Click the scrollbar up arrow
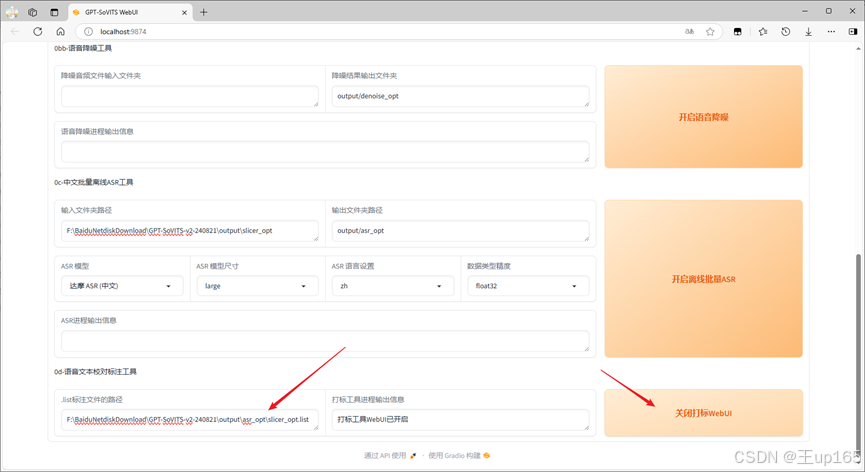Image resolution: width=865 pixels, height=472 pixels. 859,49
